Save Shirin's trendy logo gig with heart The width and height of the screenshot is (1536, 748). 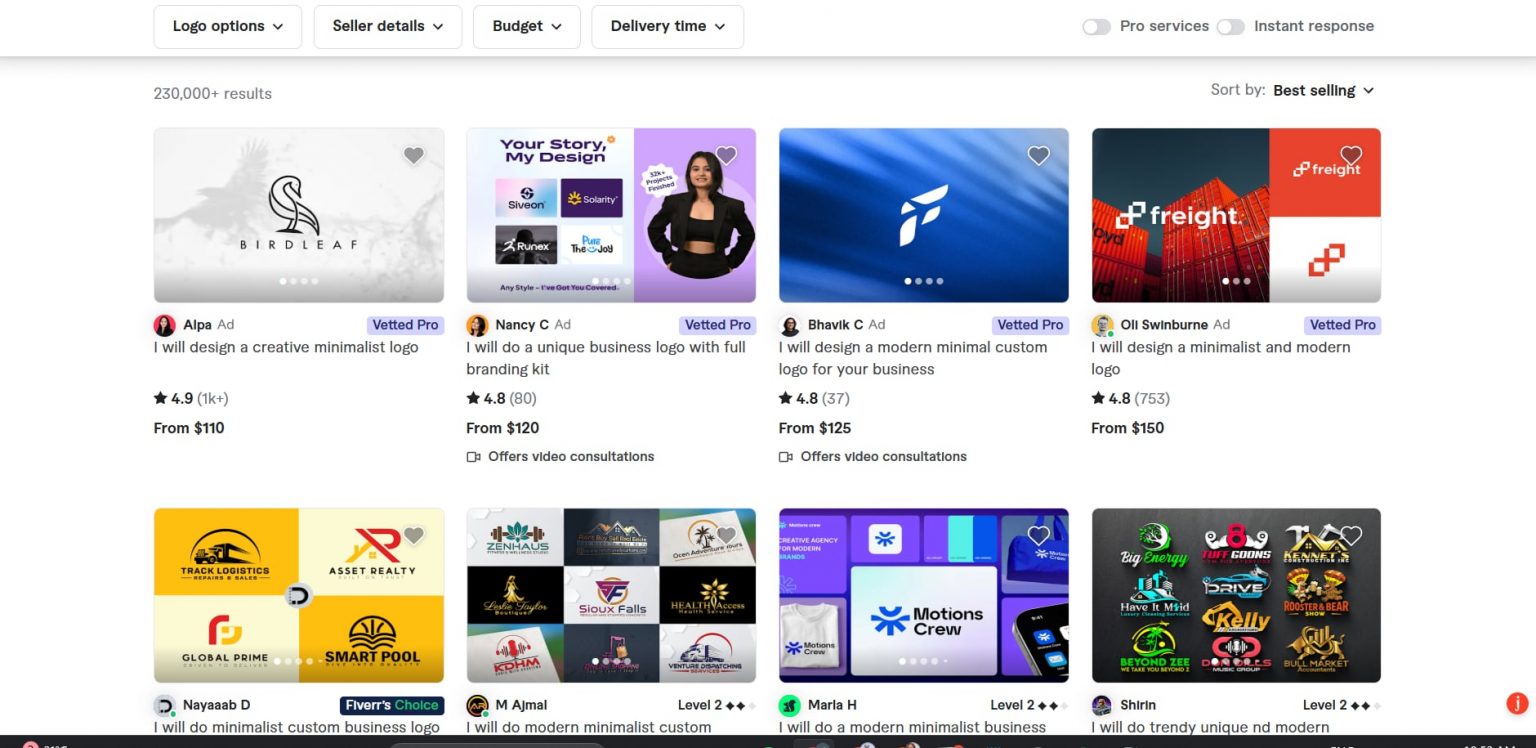pyautogui.click(x=1351, y=535)
